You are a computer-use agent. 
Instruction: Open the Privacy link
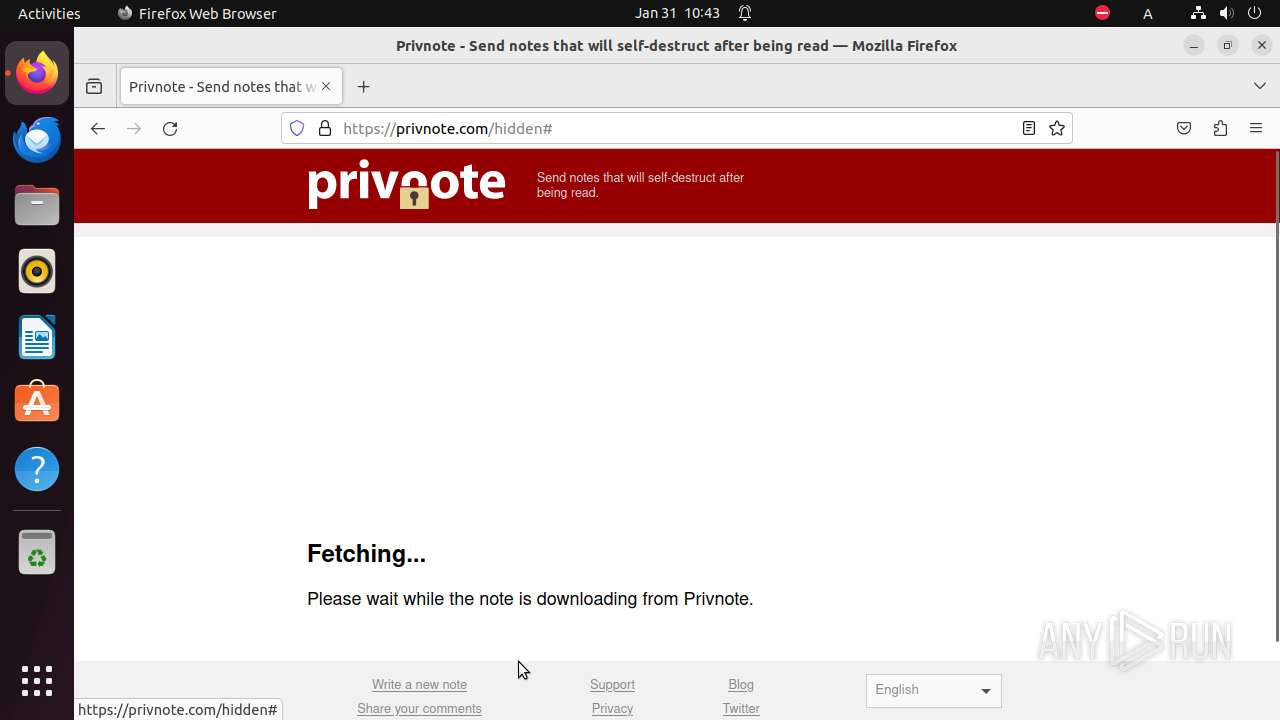click(x=612, y=709)
